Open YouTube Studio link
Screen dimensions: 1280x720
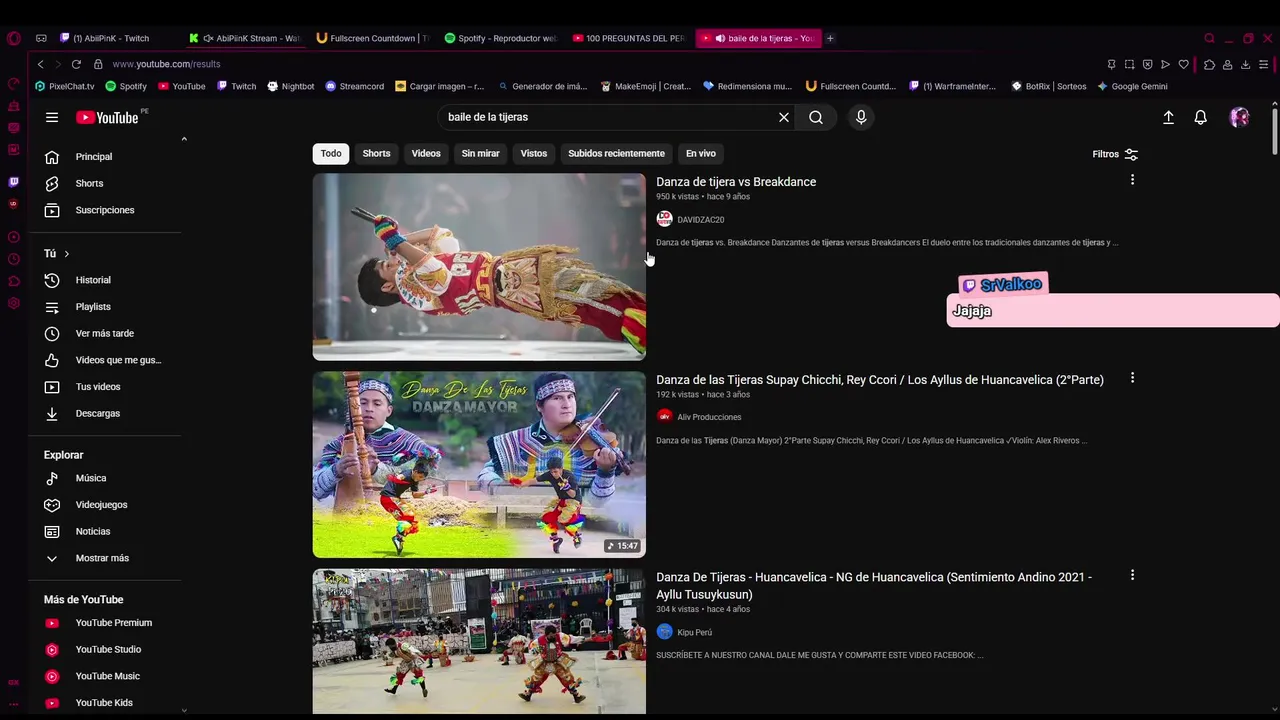click(x=110, y=649)
